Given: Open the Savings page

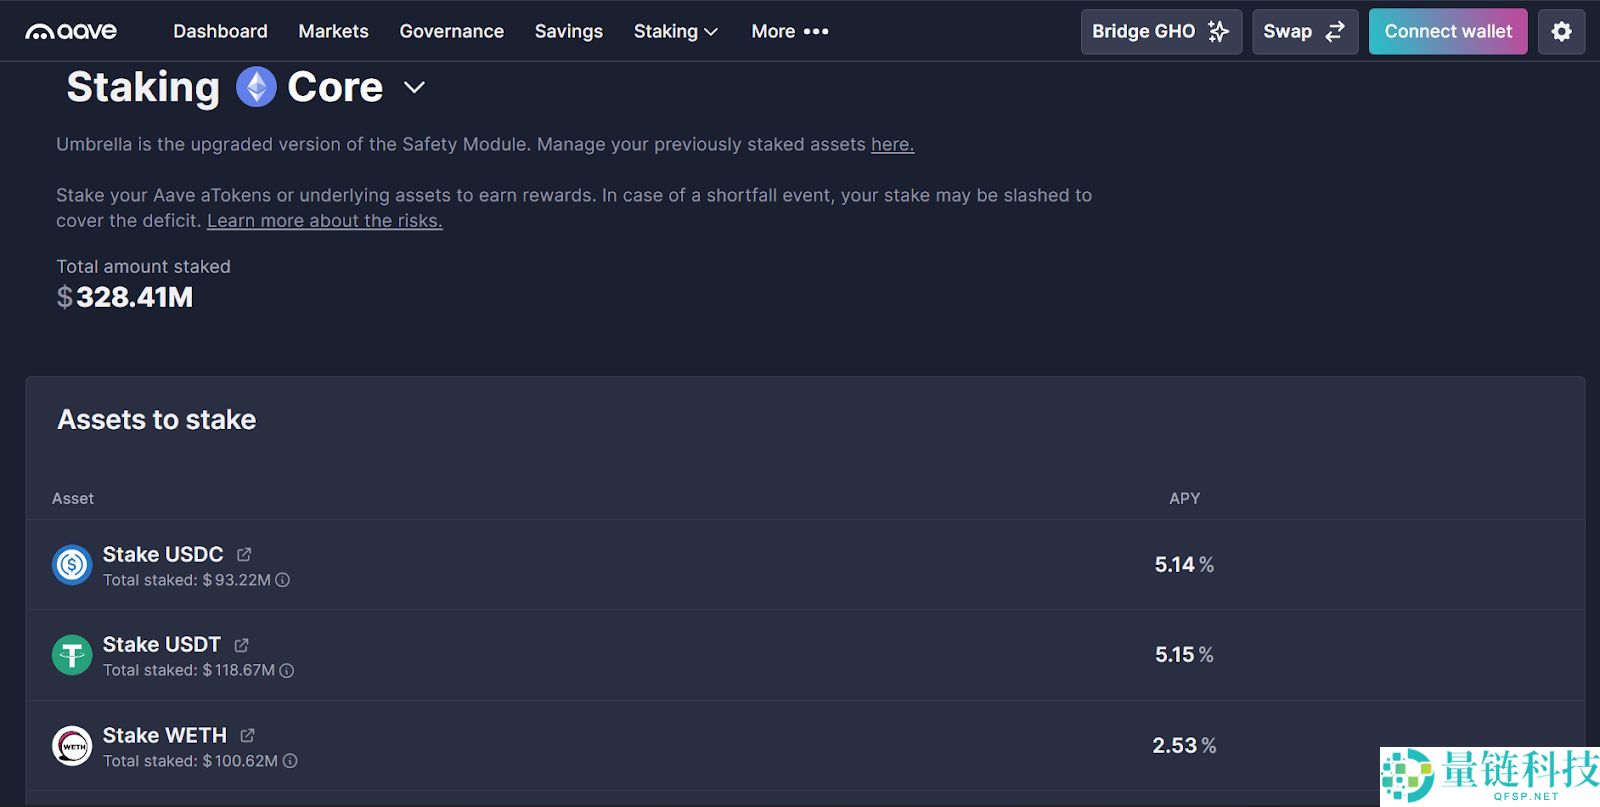Looking at the screenshot, I should click(x=568, y=31).
